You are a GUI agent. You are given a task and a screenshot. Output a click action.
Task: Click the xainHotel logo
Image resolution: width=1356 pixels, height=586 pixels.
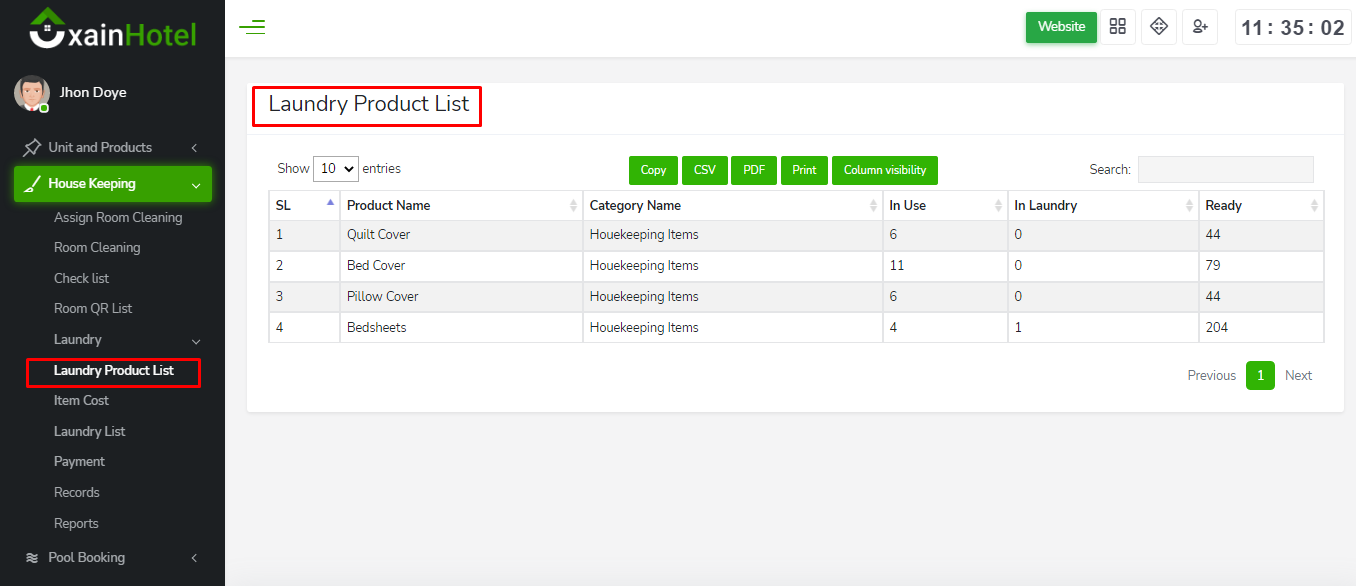(x=112, y=29)
